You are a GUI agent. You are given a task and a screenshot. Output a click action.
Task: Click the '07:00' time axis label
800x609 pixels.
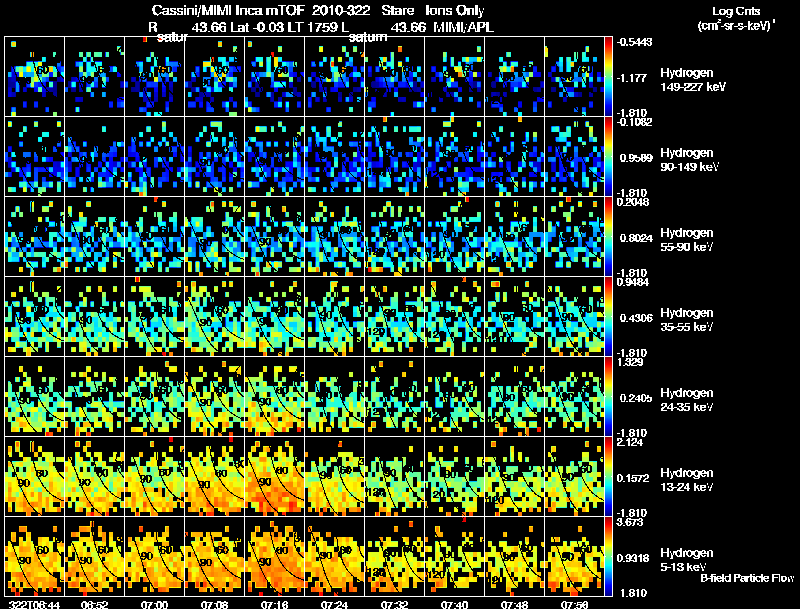155,604
